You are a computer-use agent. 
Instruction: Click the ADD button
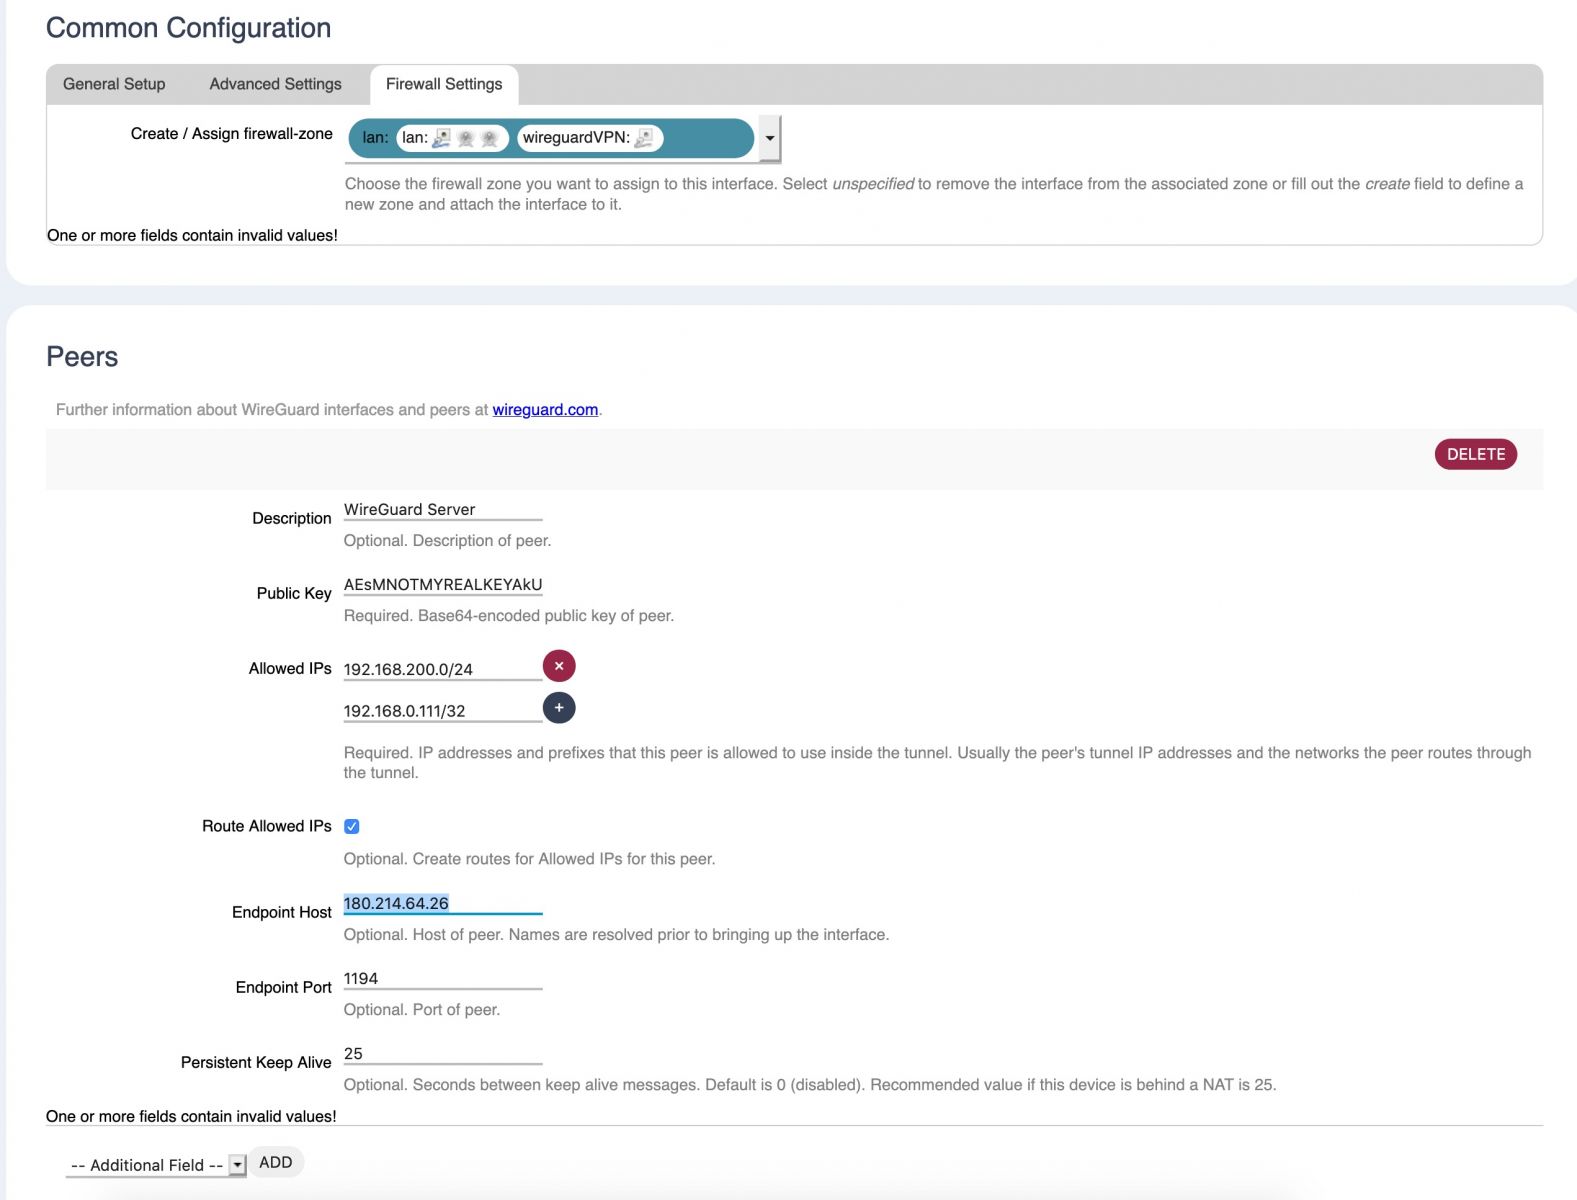pyautogui.click(x=276, y=1162)
